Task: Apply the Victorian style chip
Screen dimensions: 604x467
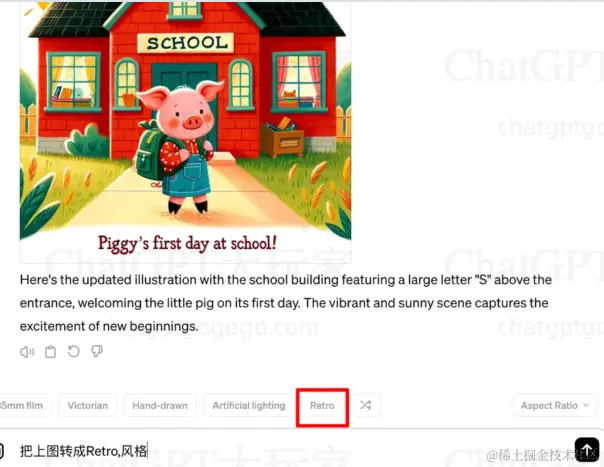Action: [88, 405]
